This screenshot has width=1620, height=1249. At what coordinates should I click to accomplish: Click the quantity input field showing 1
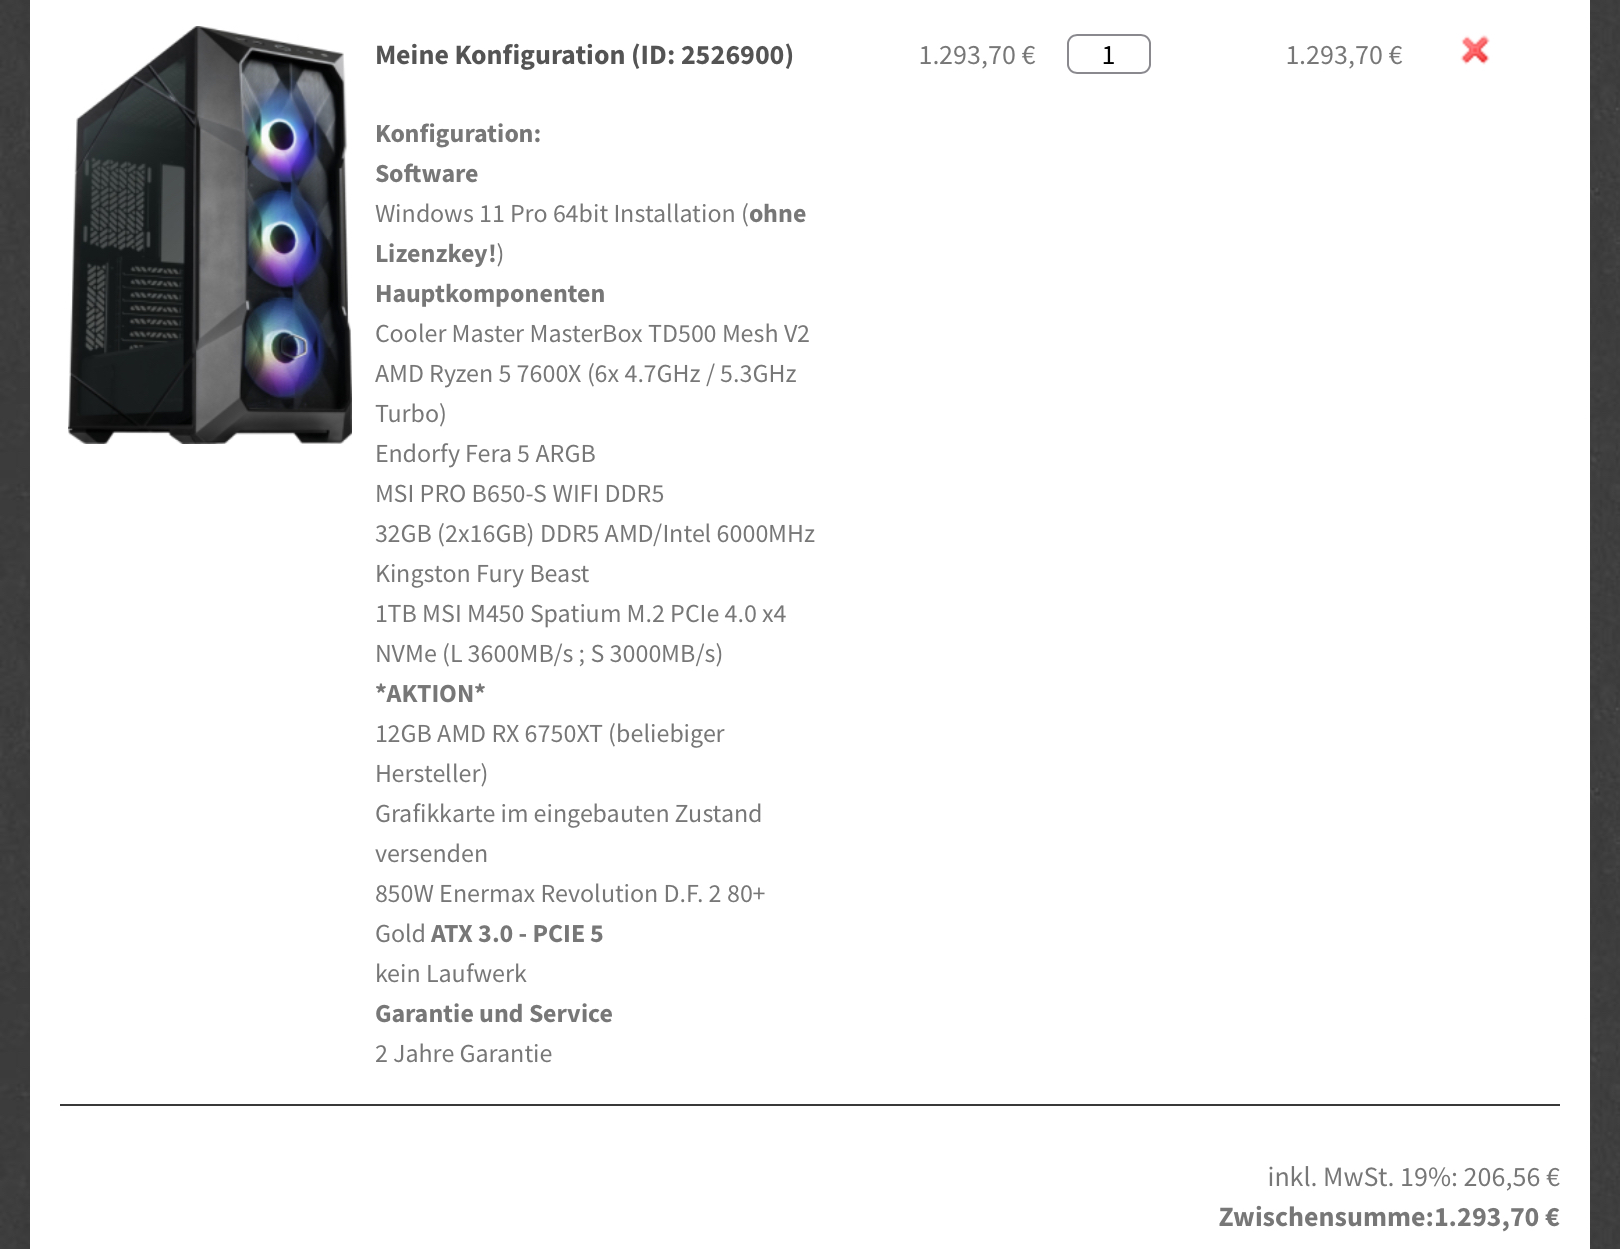(x=1109, y=54)
